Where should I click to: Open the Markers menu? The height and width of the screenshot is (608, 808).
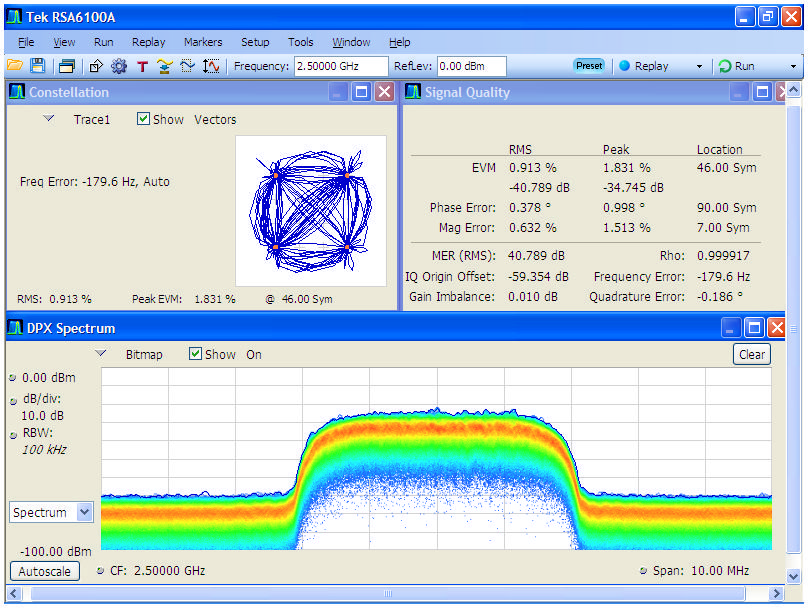[x=203, y=42]
